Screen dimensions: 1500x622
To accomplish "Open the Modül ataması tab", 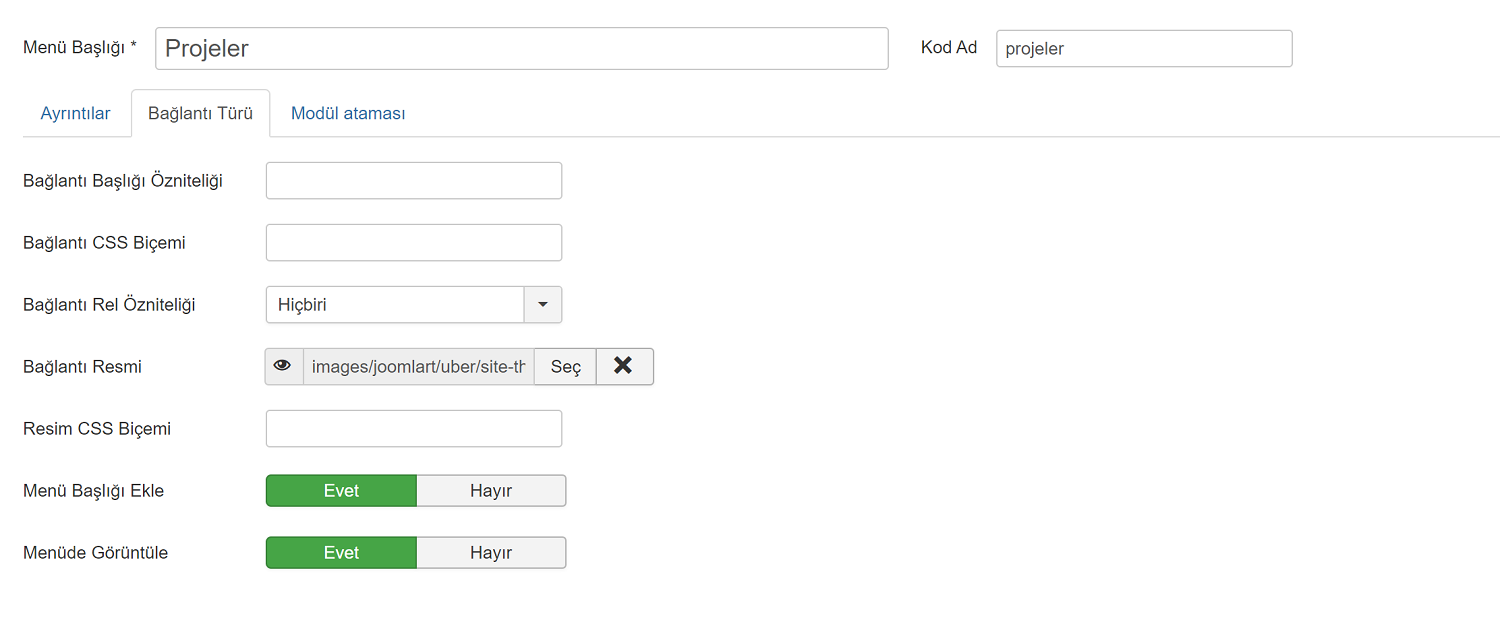I will click(x=348, y=114).
